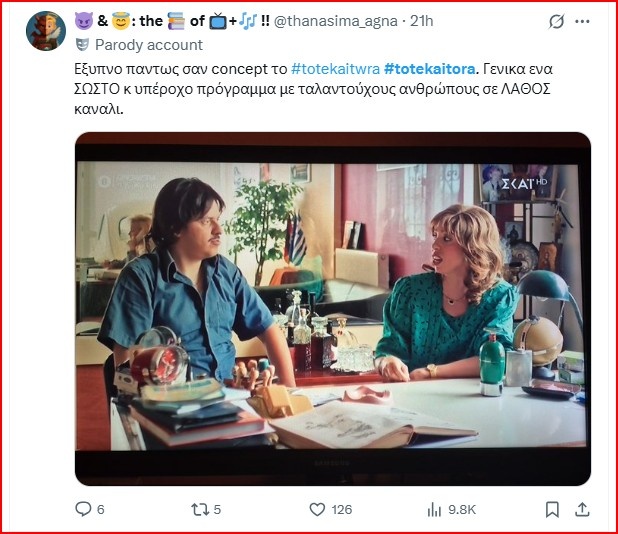Click the Parody account label
The image size is (618, 534).
(149, 45)
